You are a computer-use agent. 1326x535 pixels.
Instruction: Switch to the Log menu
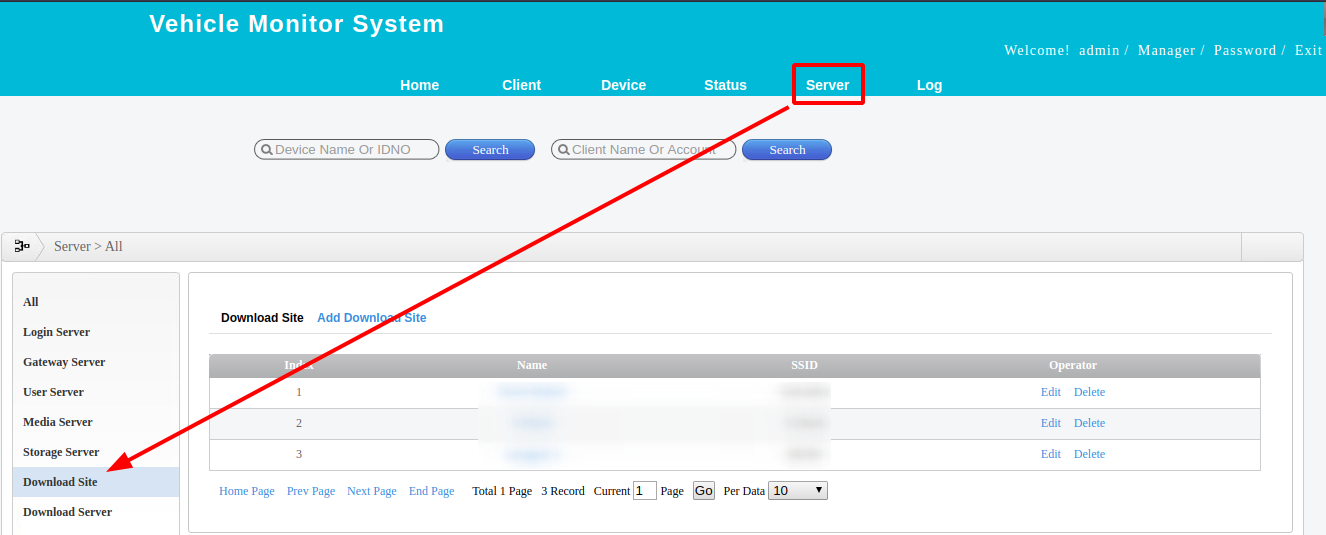point(929,85)
